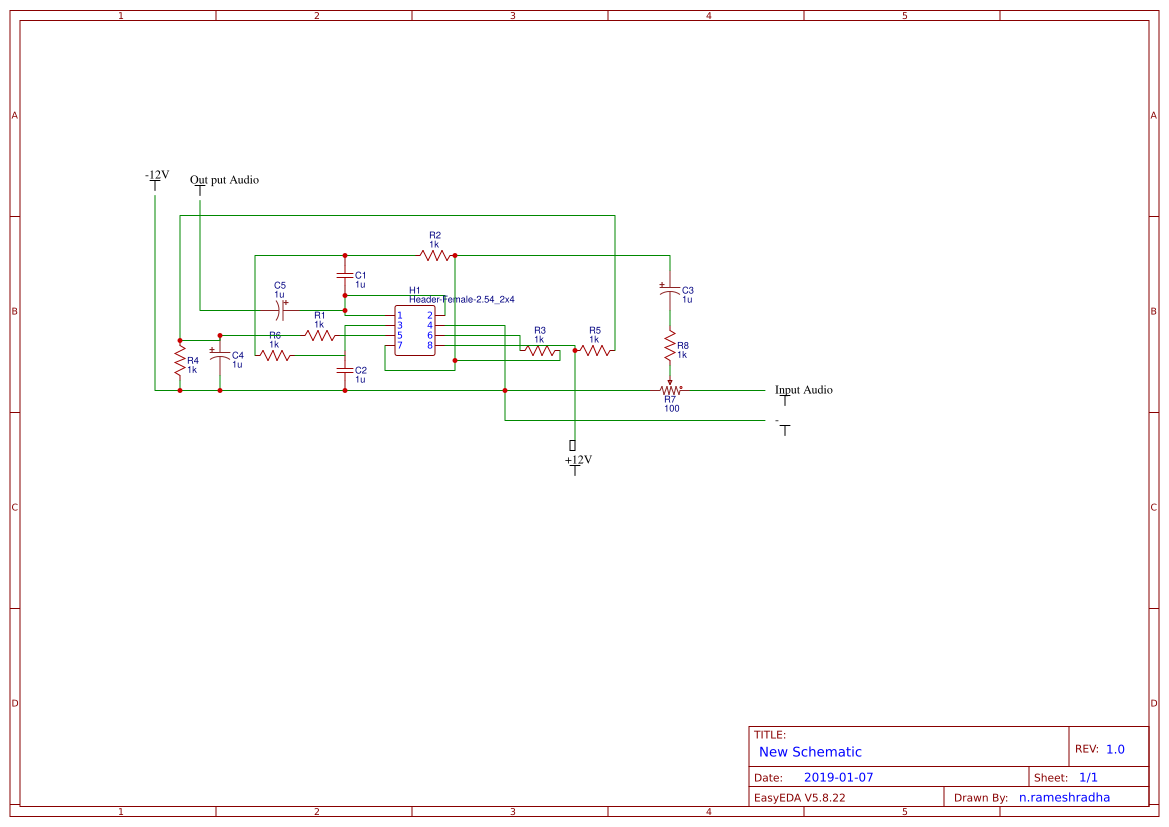This screenshot has height=827, width=1169.
Task: Select the R7 100 potentiometer symbol
Action: pos(669,389)
